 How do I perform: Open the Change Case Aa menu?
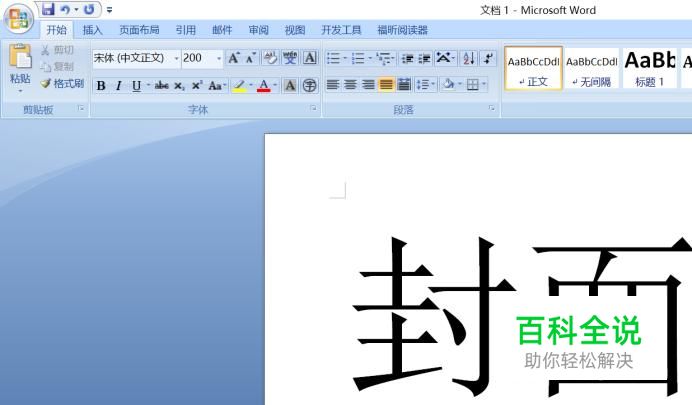pos(217,86)
